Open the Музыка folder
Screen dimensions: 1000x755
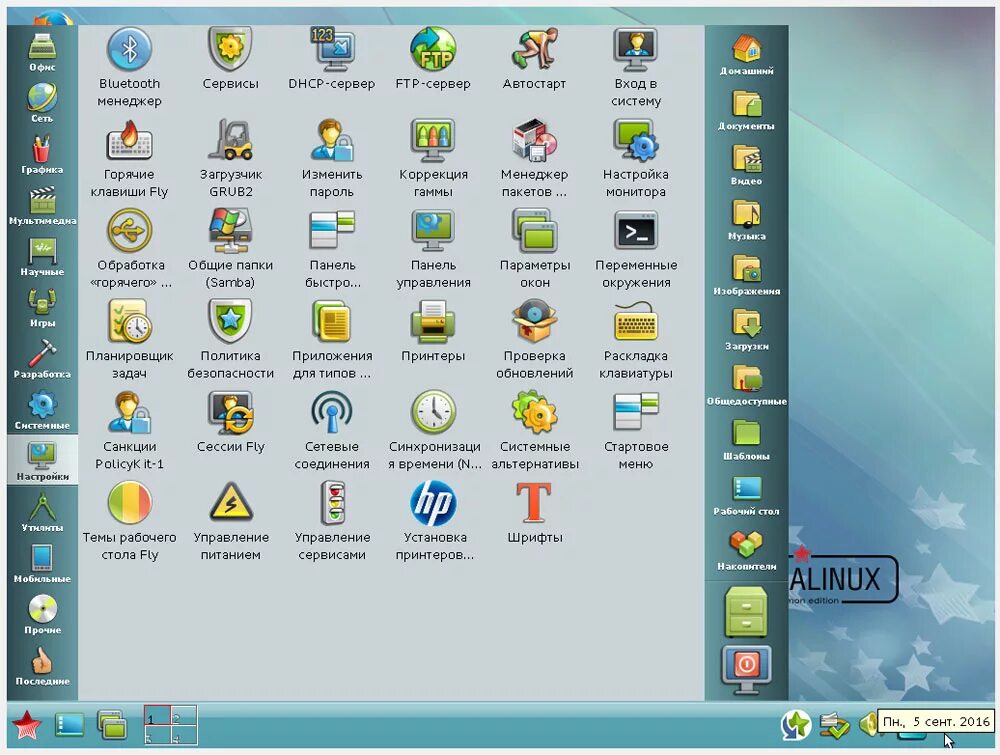click(x=746, y=219)
